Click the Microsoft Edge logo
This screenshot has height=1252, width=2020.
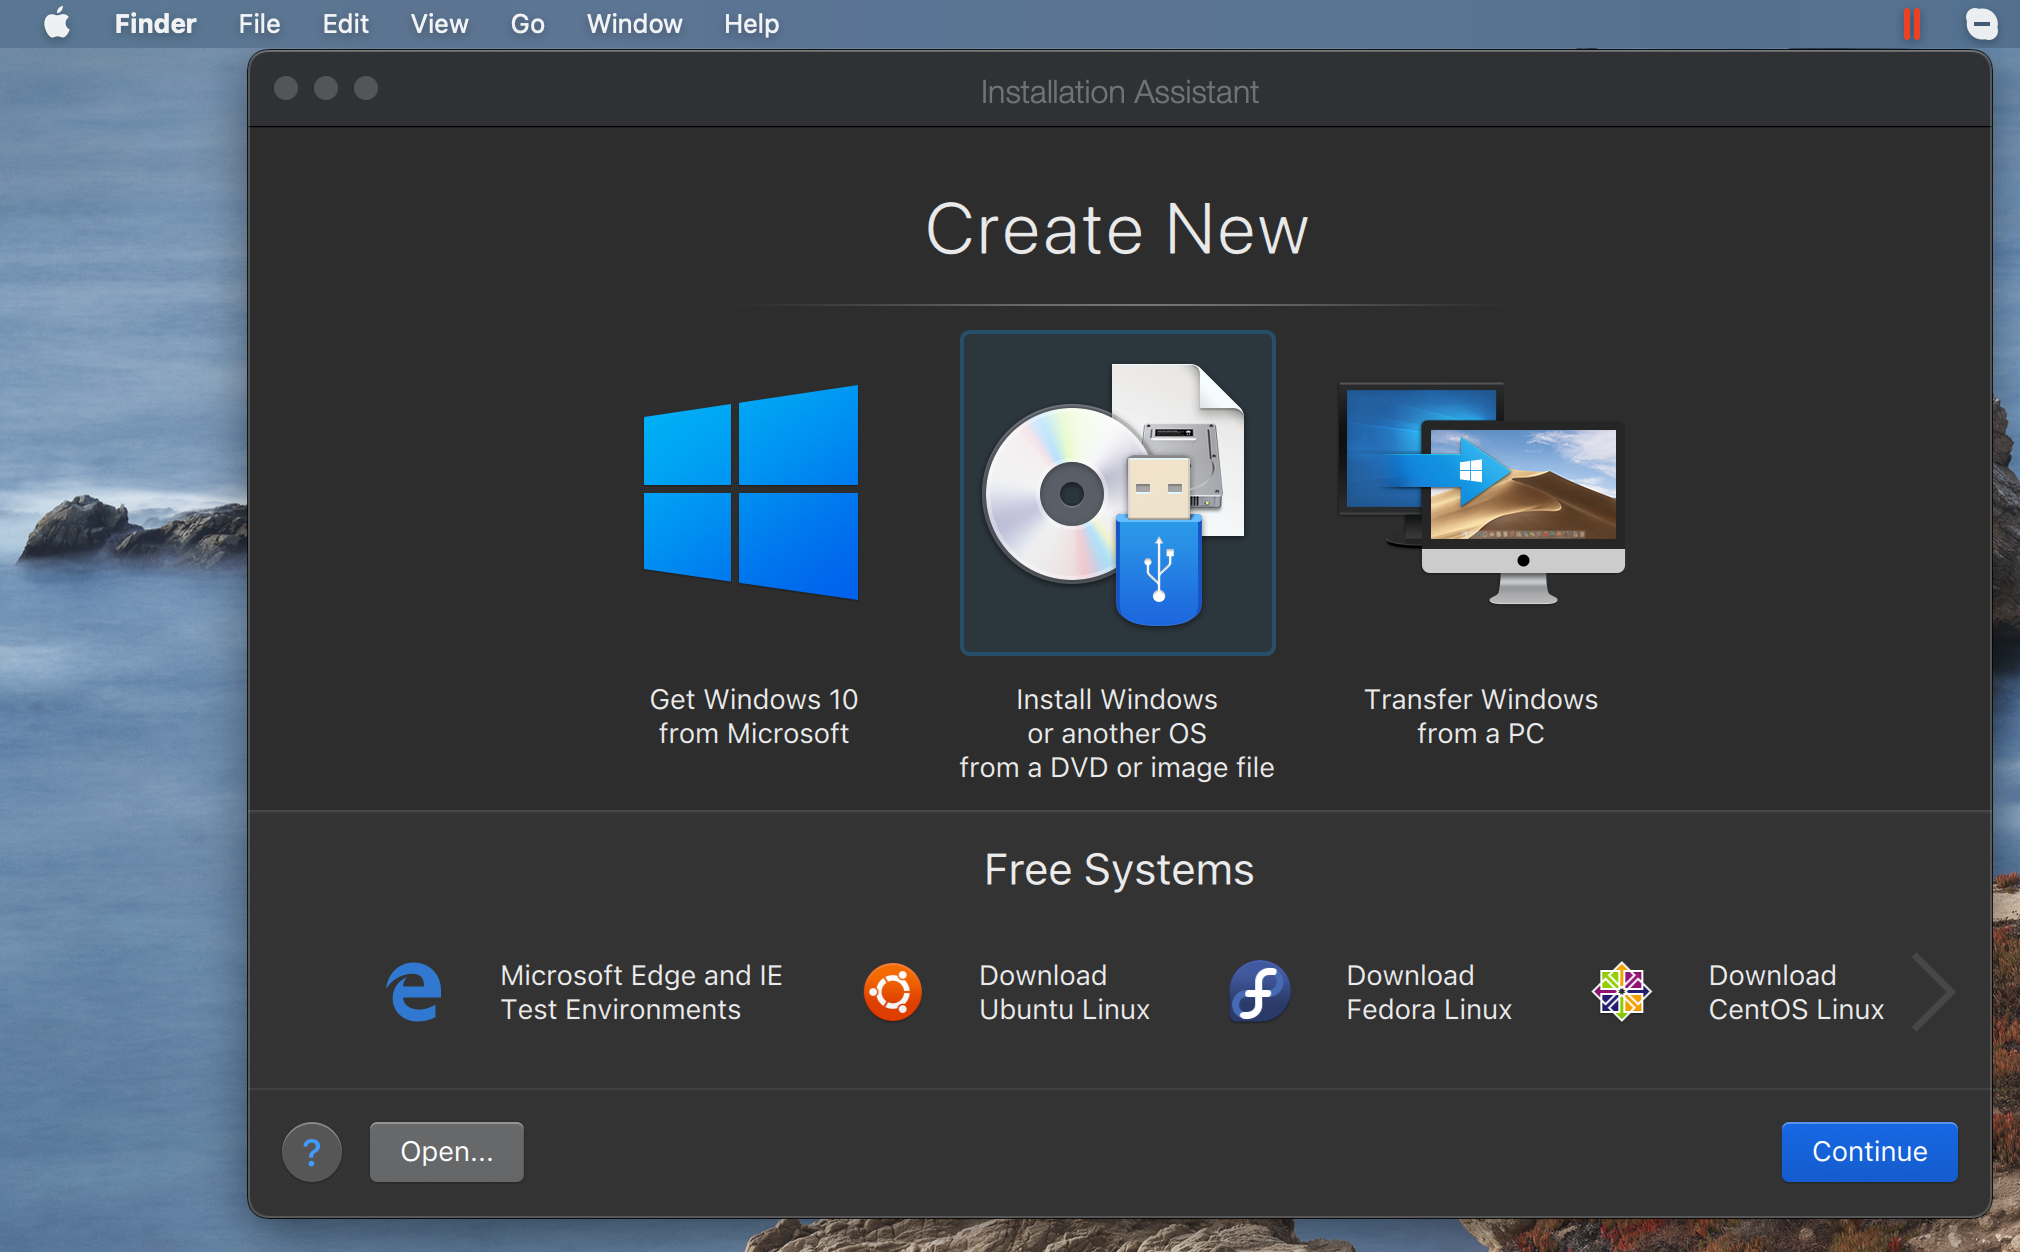[x=414, y=992]
